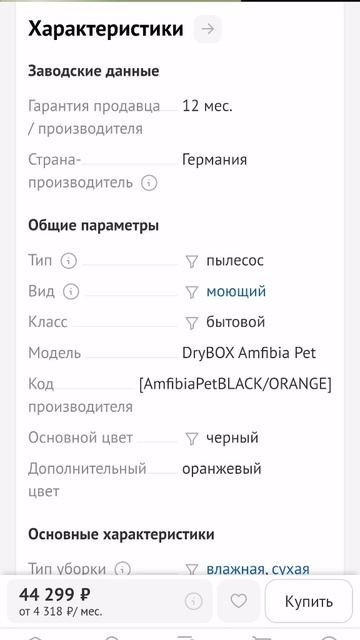Follow the влажная, сухая link
The width and height of the screenshot is (360, 640).
click(258, 569)
